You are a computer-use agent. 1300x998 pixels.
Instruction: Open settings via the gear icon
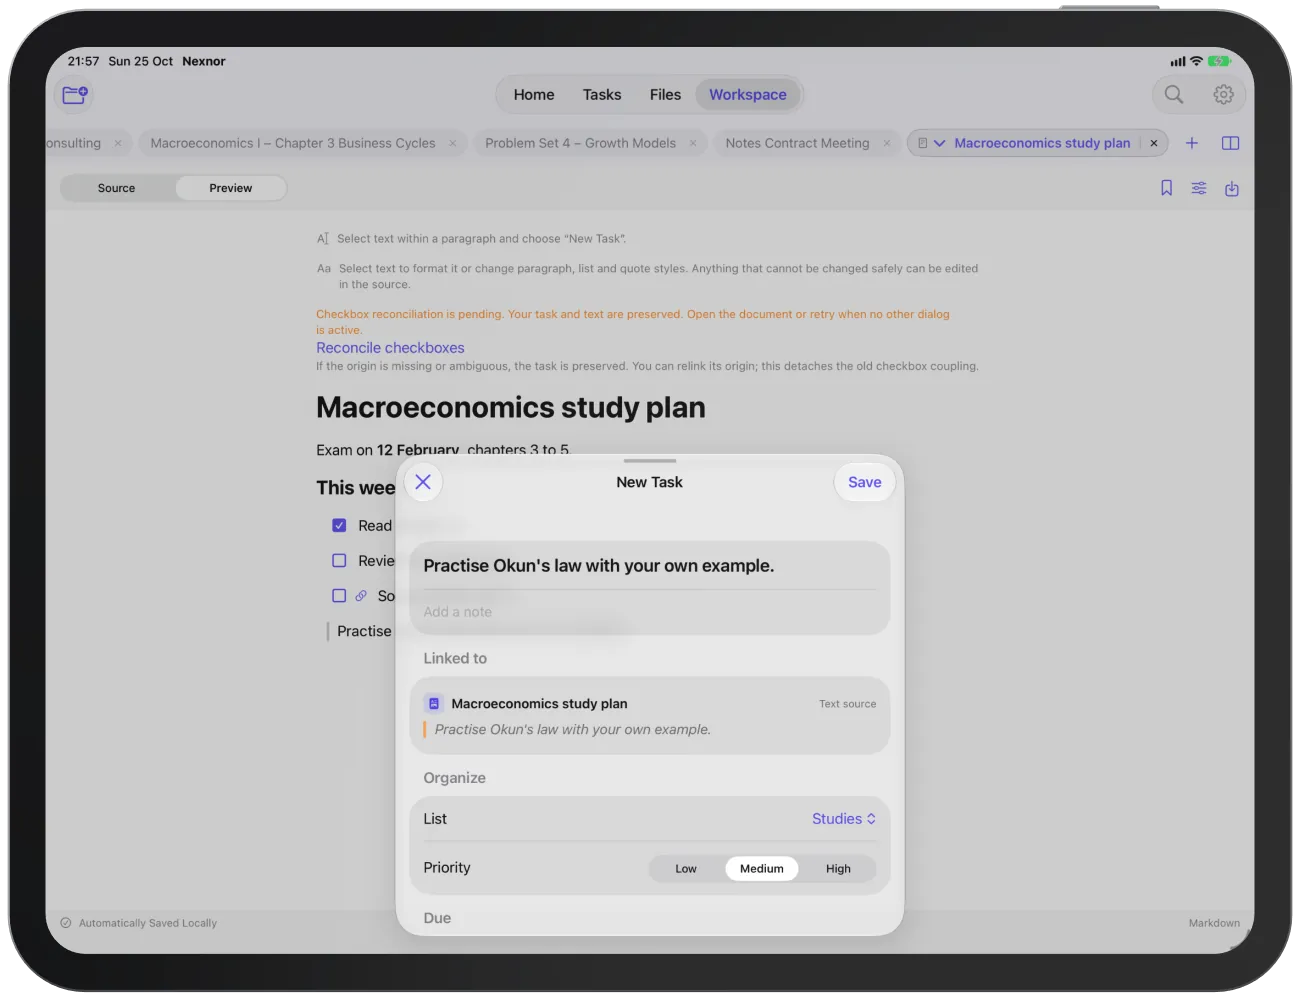(x=1223, y=95)
